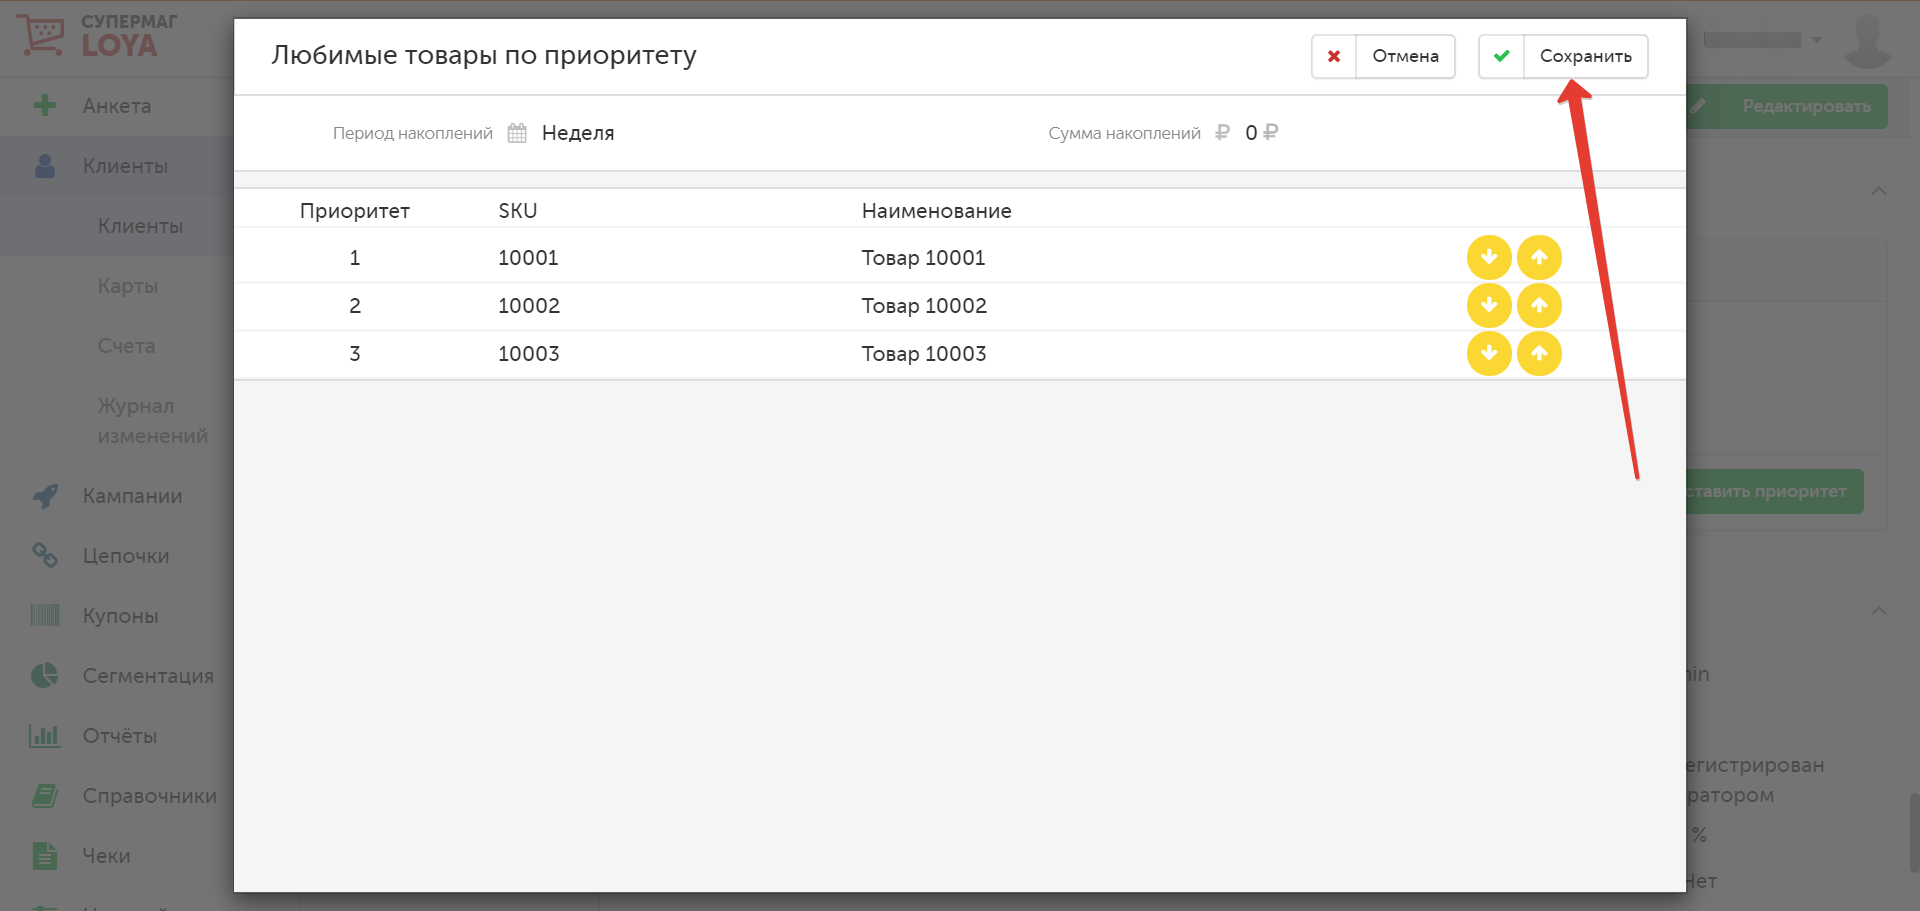Open the Журнал изменений submenu item

coord(152,421)
